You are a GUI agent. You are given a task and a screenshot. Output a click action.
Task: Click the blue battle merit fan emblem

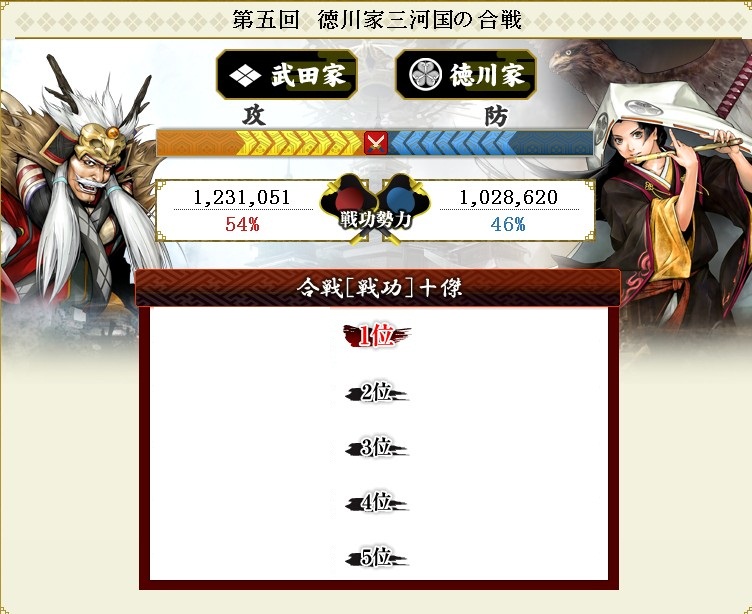[403, 199]
